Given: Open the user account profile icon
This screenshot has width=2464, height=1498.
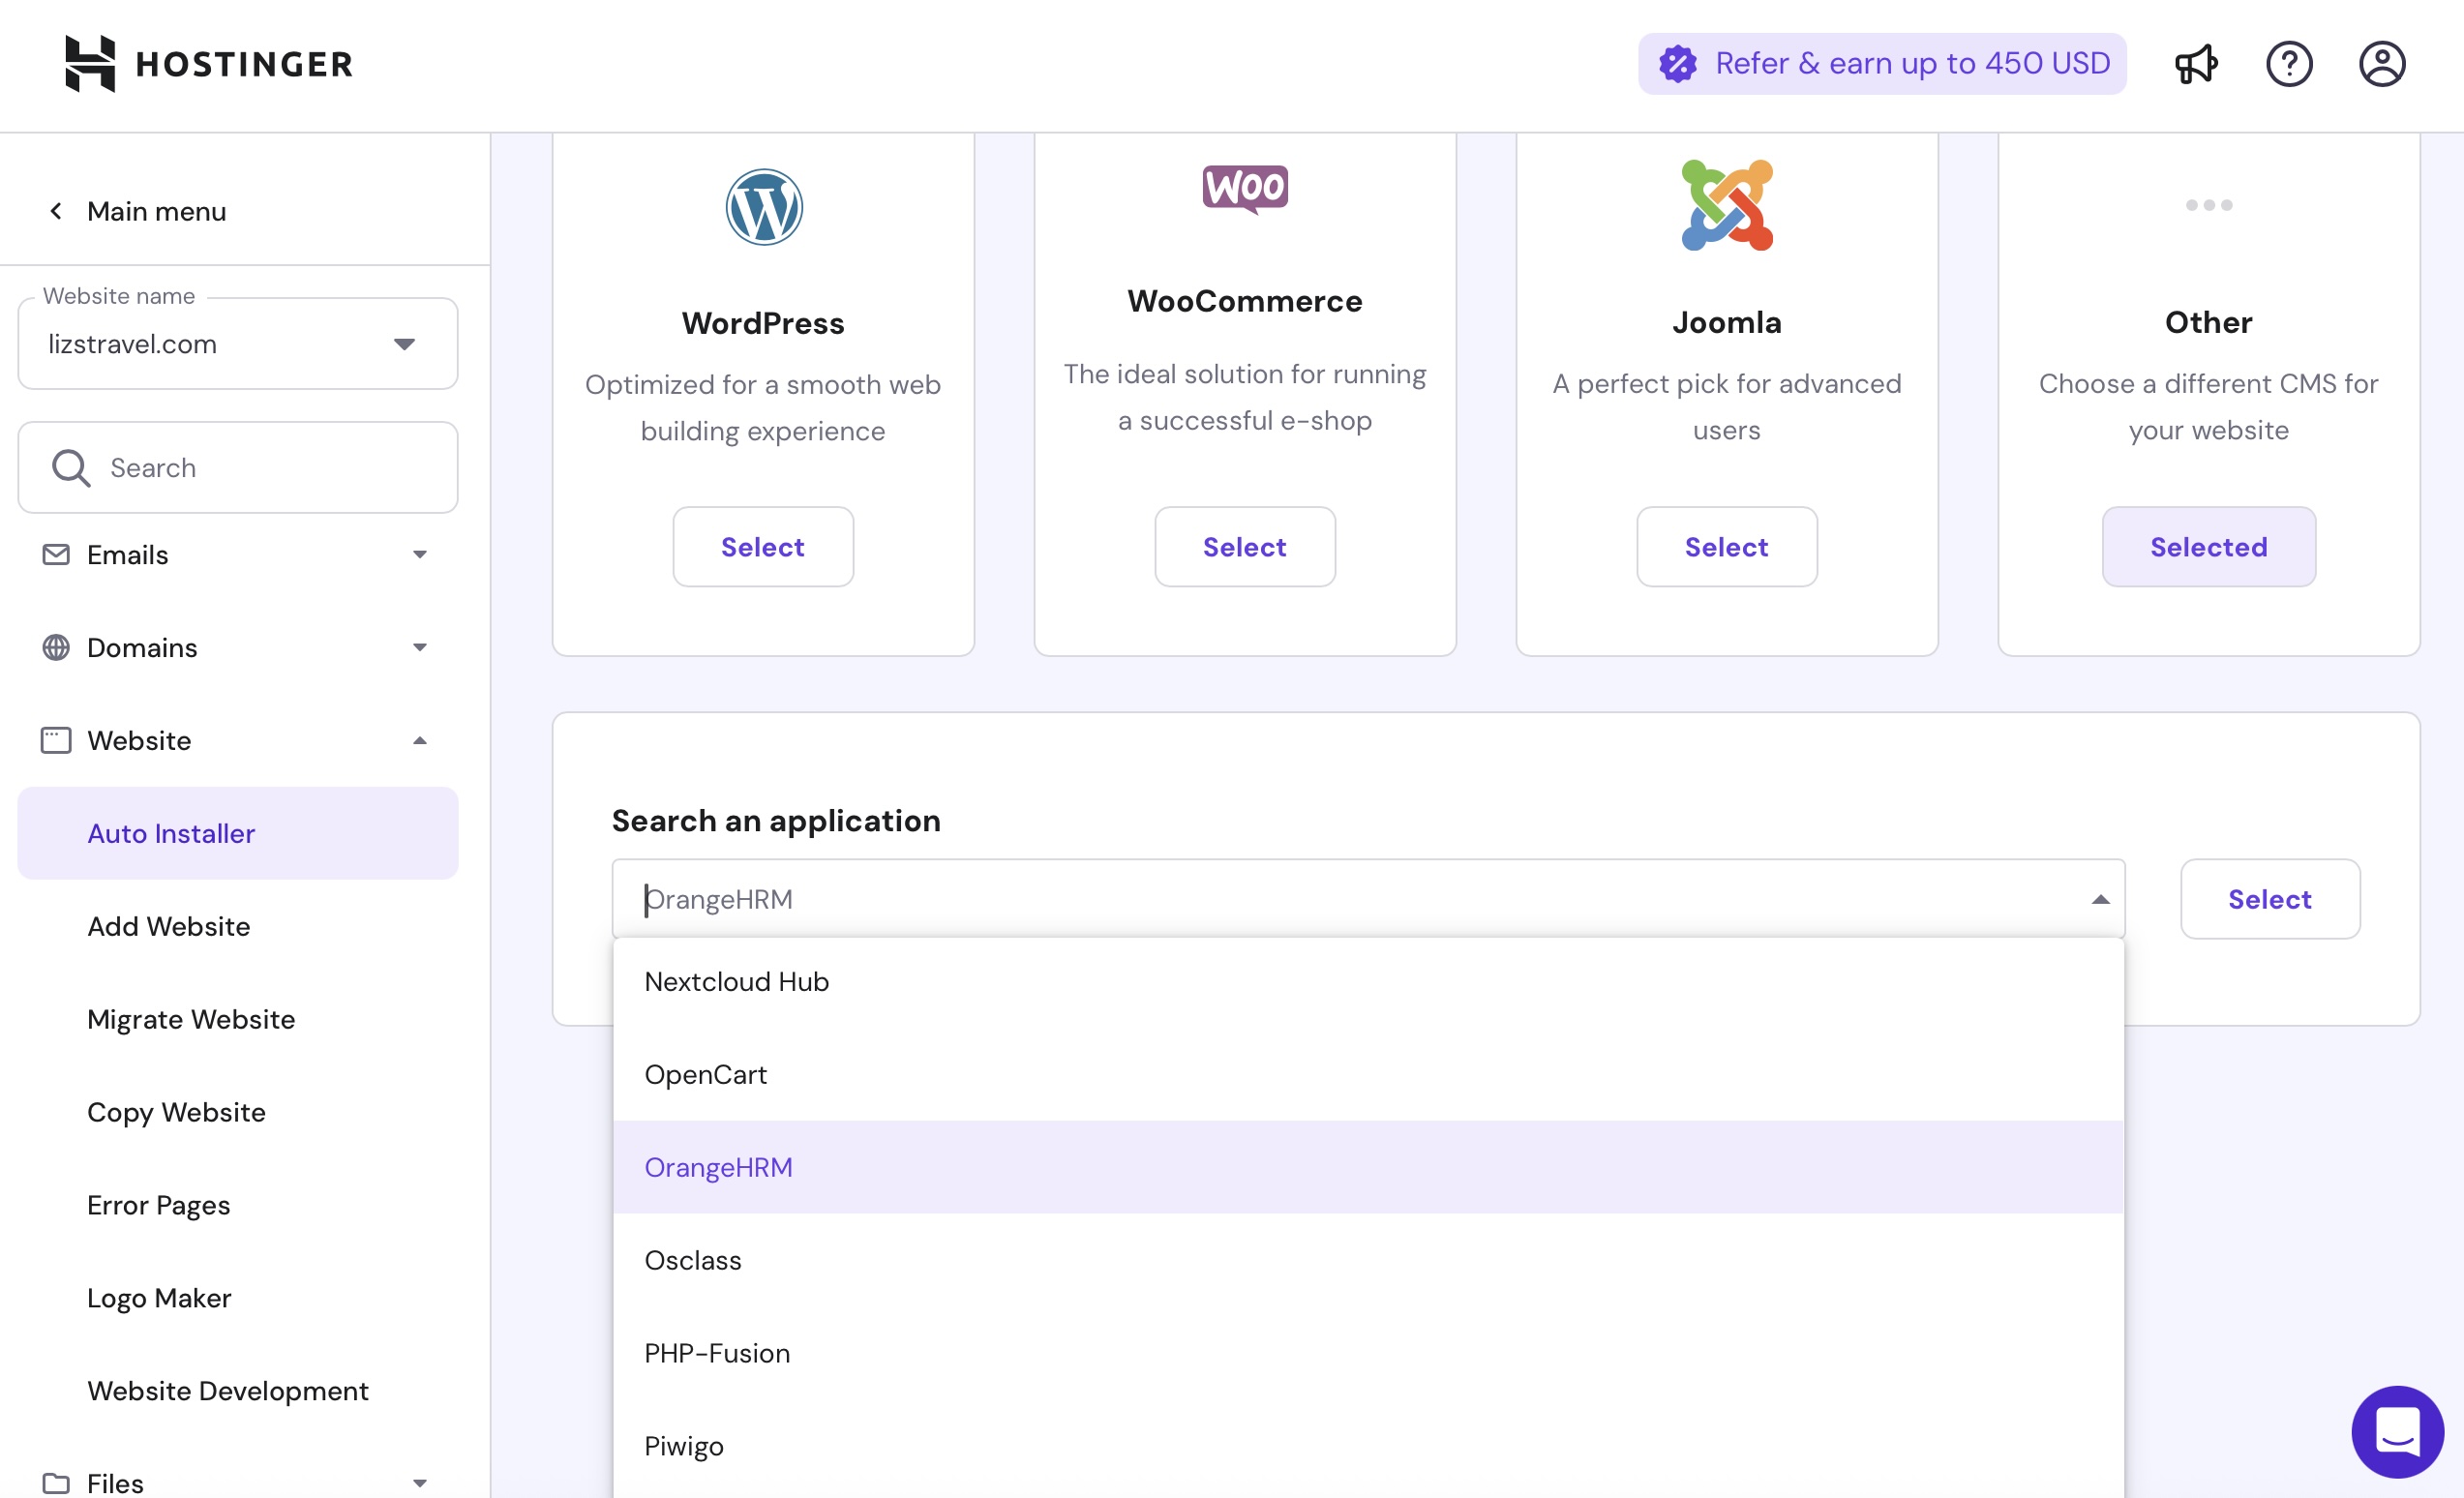Looking at the screenshot, I should click(x=2382, y=64).
